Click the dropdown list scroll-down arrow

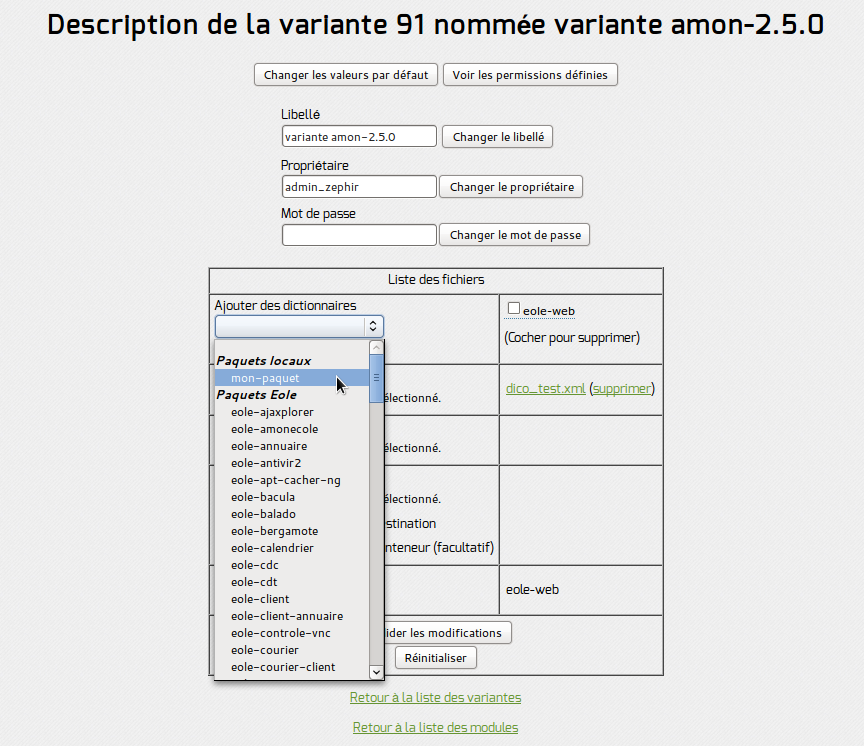[x=376, y=672]
